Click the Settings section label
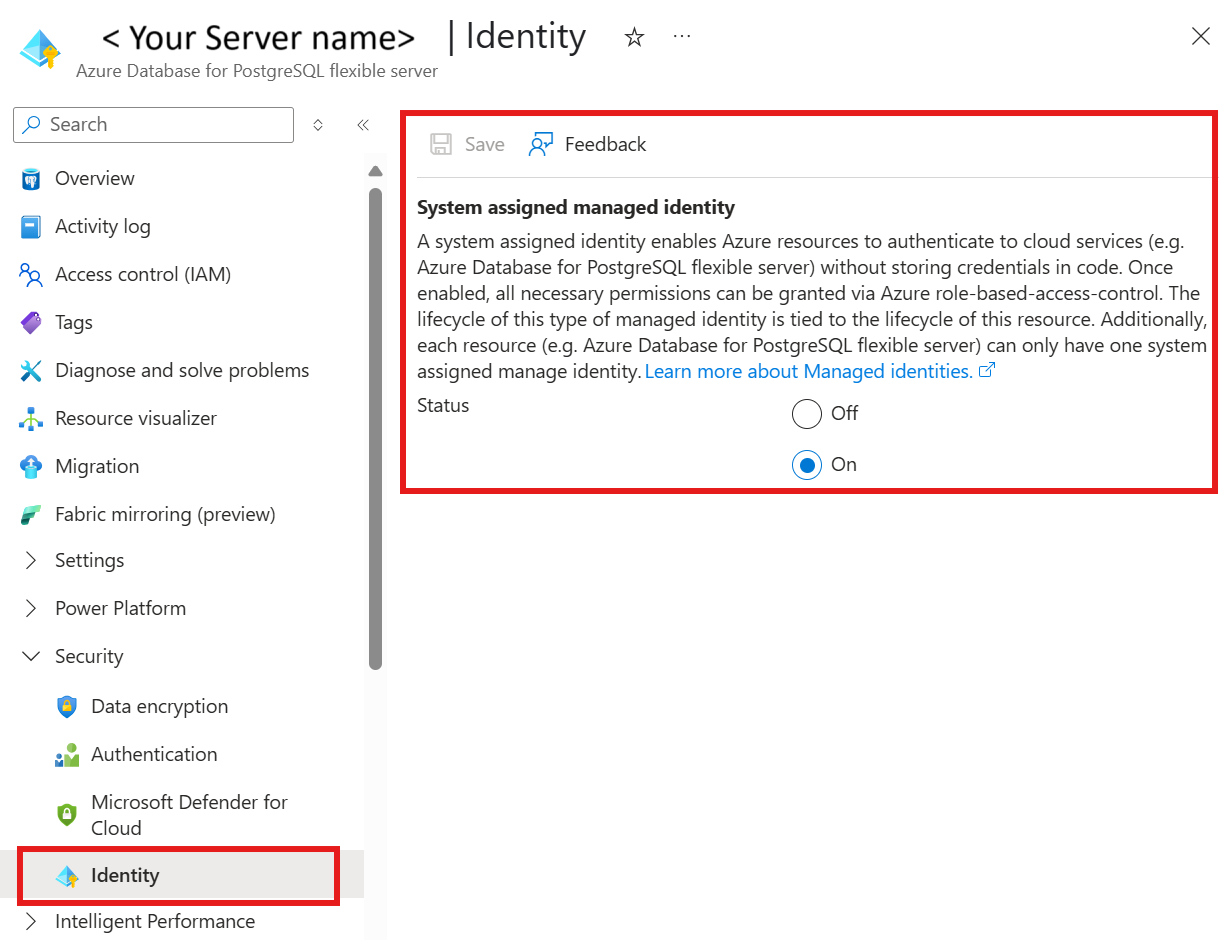1219x940 pixels. coord(90,560)
